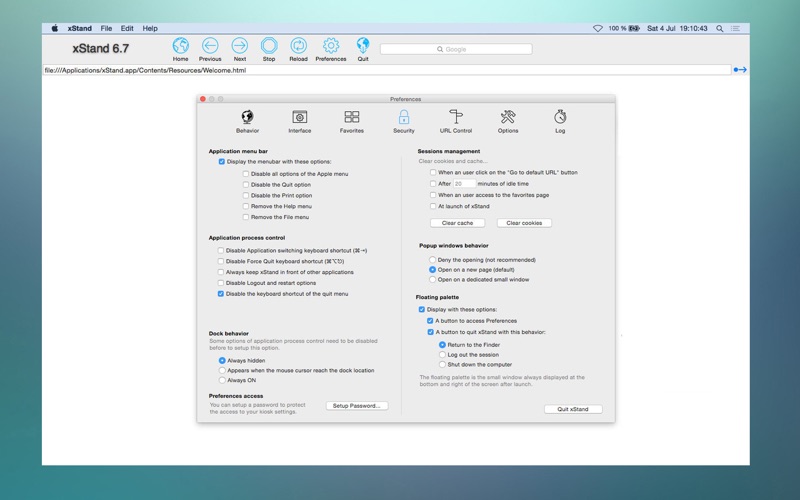Select Log out the session option
800x500 pixels.
[x=442, y=355]
